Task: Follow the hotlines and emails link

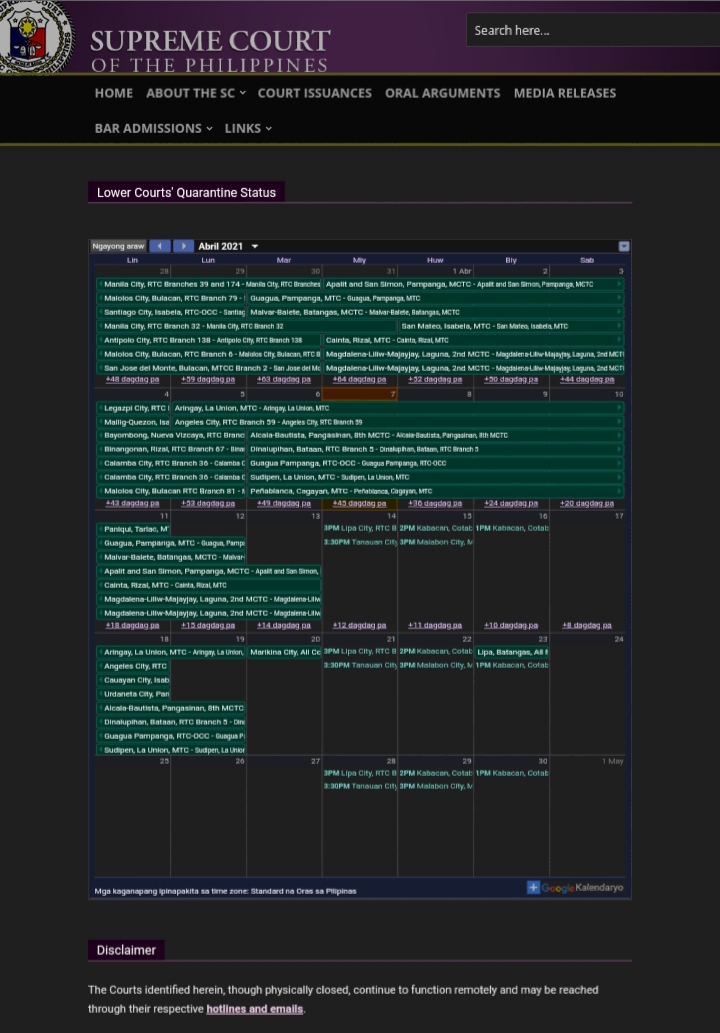Action: click(x=254, y=1009)
